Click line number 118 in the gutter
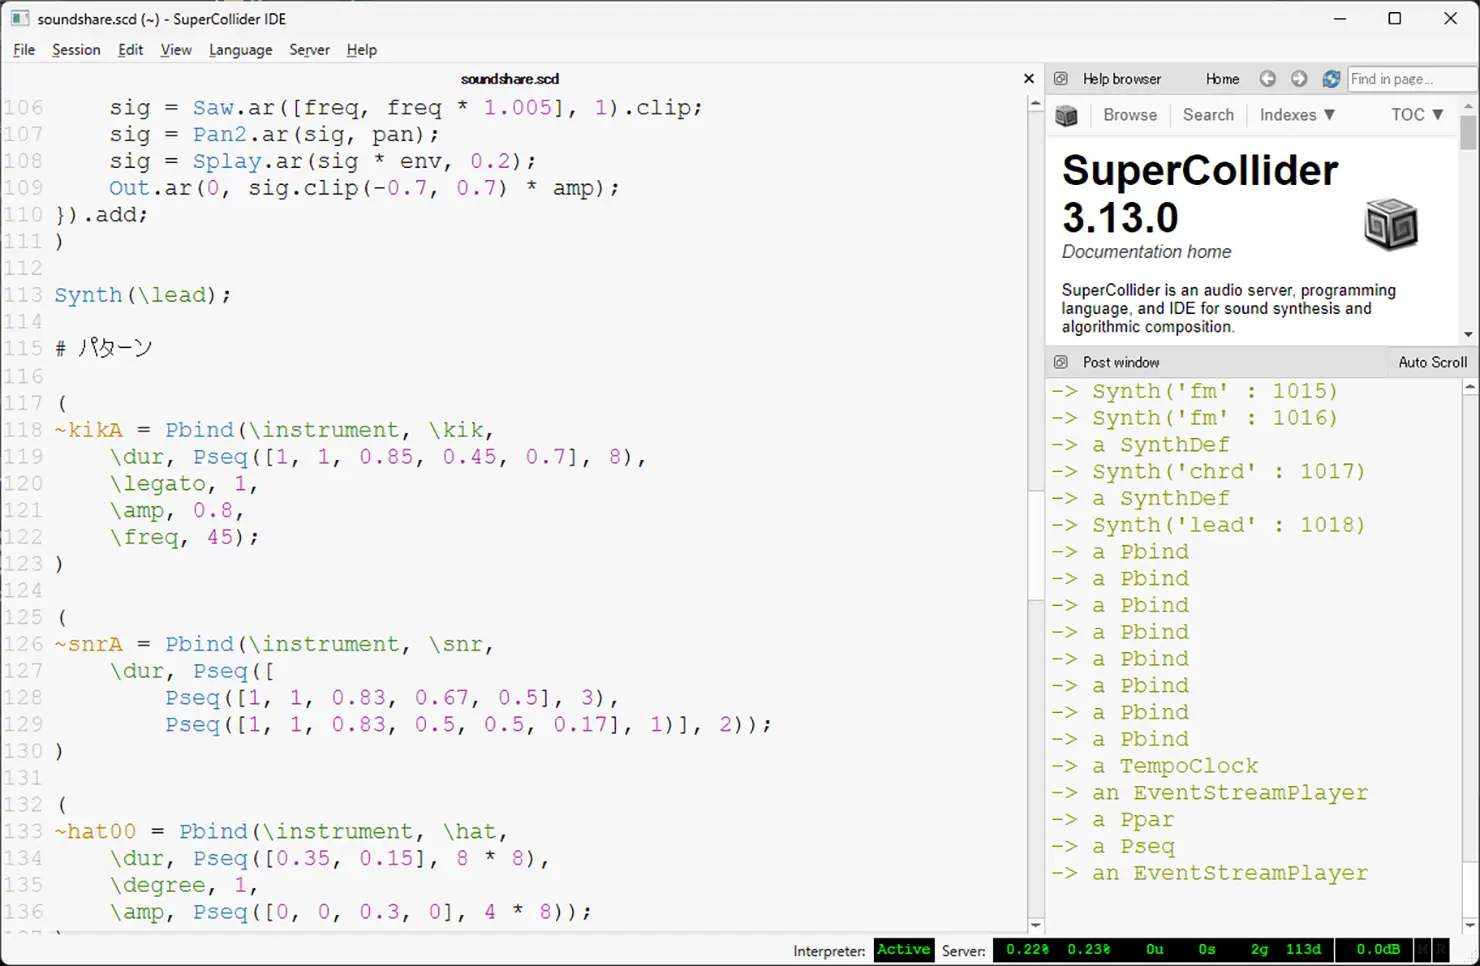Screen dimensions: 1480x966 point(23,430)
